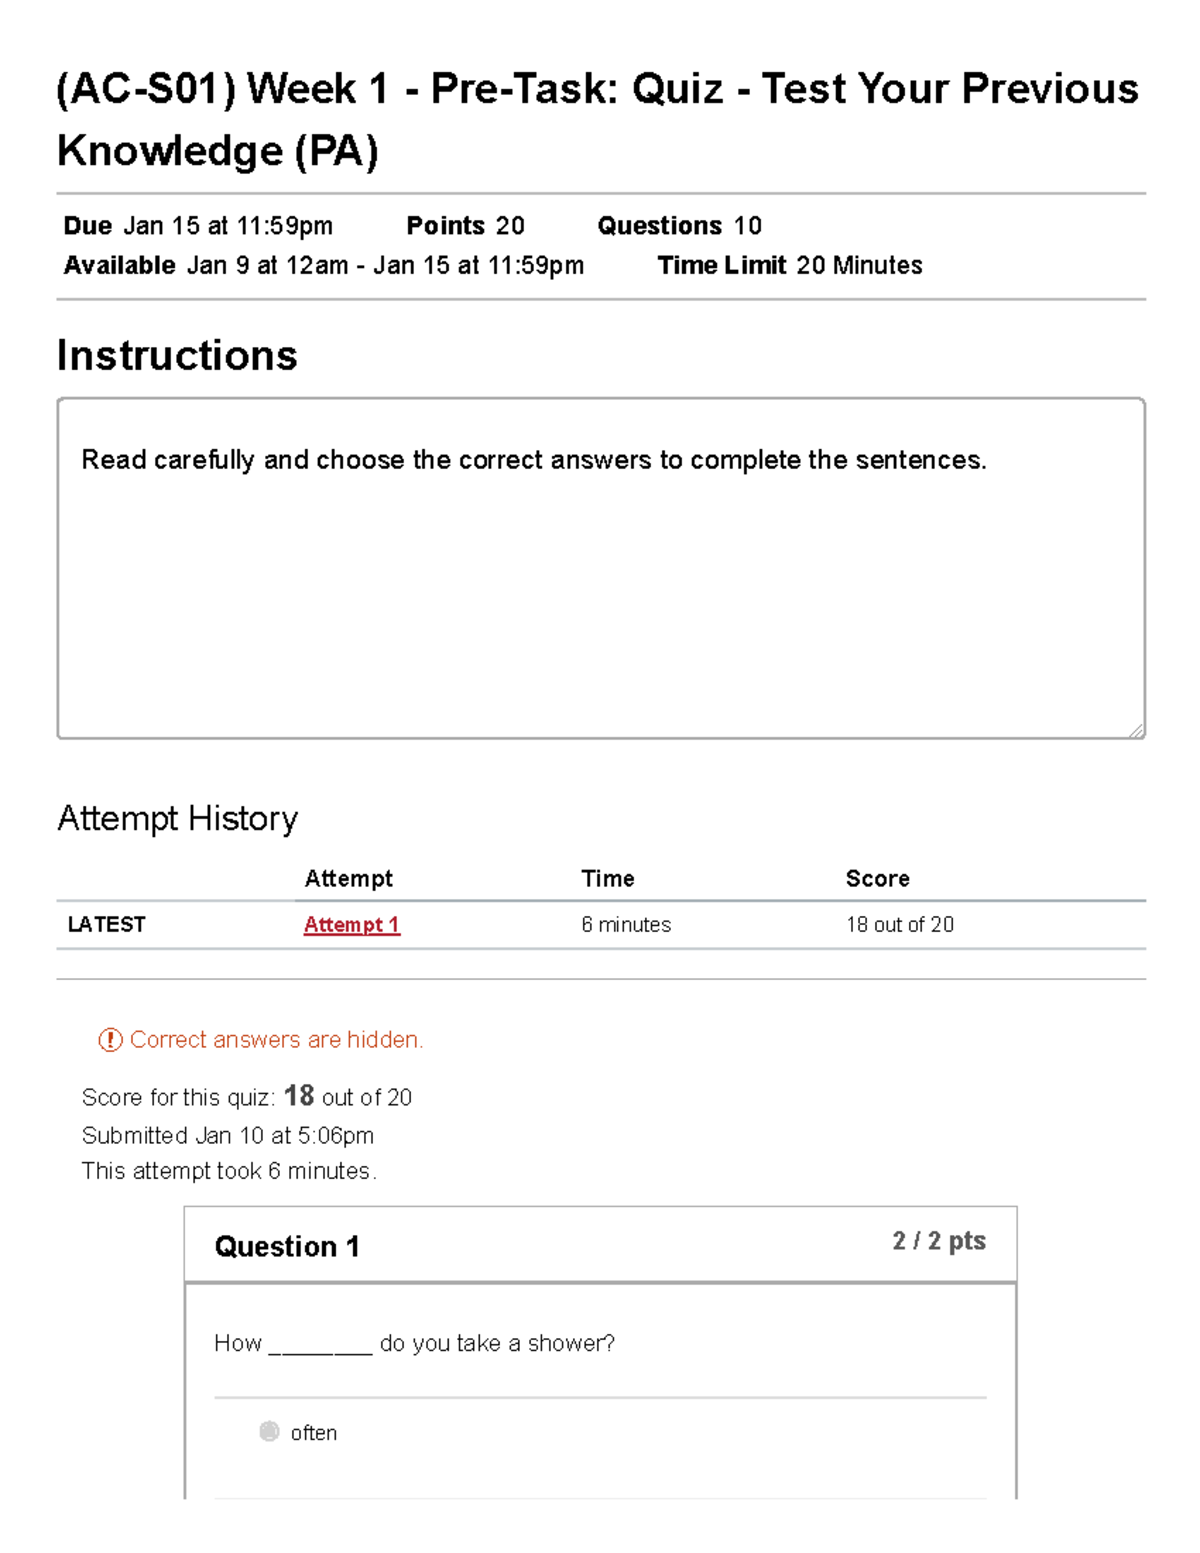Click the 'Time' column header

coord(609,879)
